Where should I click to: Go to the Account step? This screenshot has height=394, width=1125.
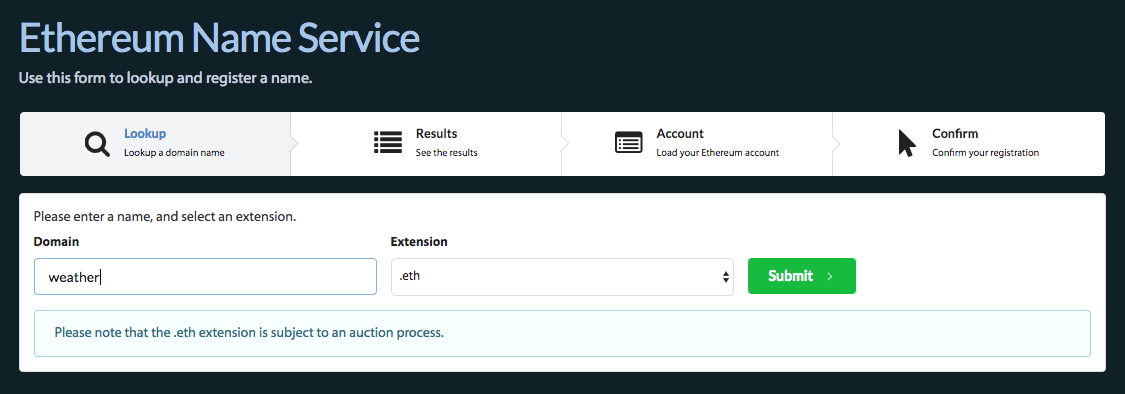click(697, 144)
